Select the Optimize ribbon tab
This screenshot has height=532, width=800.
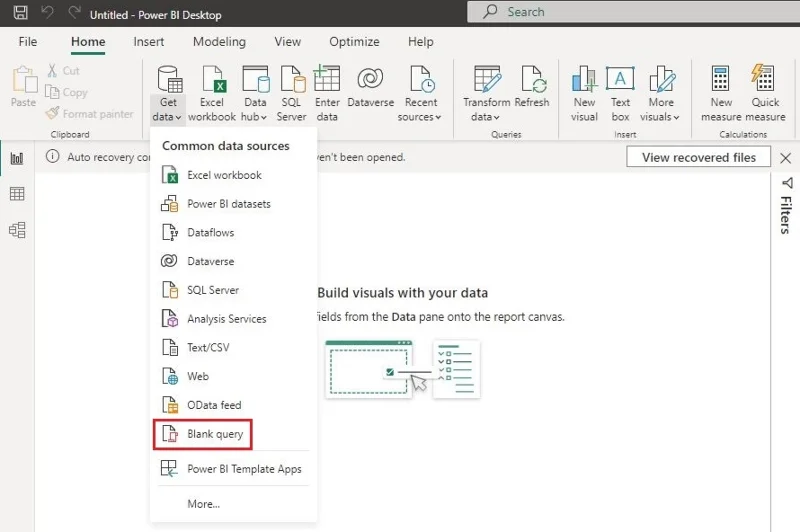click(354, 41)
